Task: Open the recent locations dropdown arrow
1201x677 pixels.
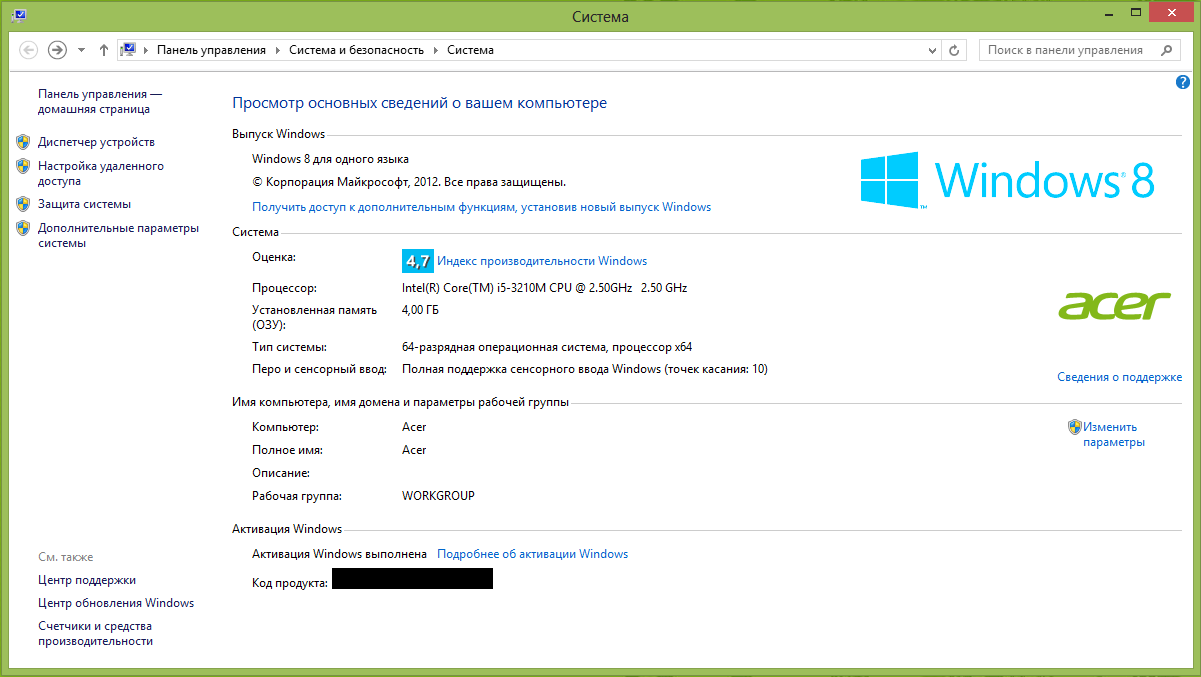Action: point(81,50)
